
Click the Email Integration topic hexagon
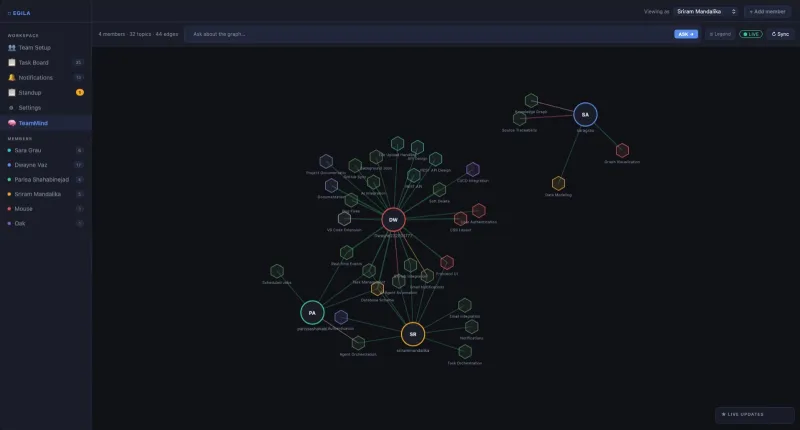coord(464,305)
